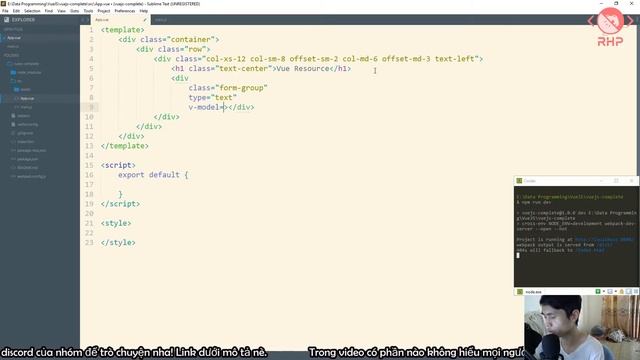Screen dimensions: 640x360
Task: Click the 'export default {' line
Action: pyautogui.click(x=153, y=175)
